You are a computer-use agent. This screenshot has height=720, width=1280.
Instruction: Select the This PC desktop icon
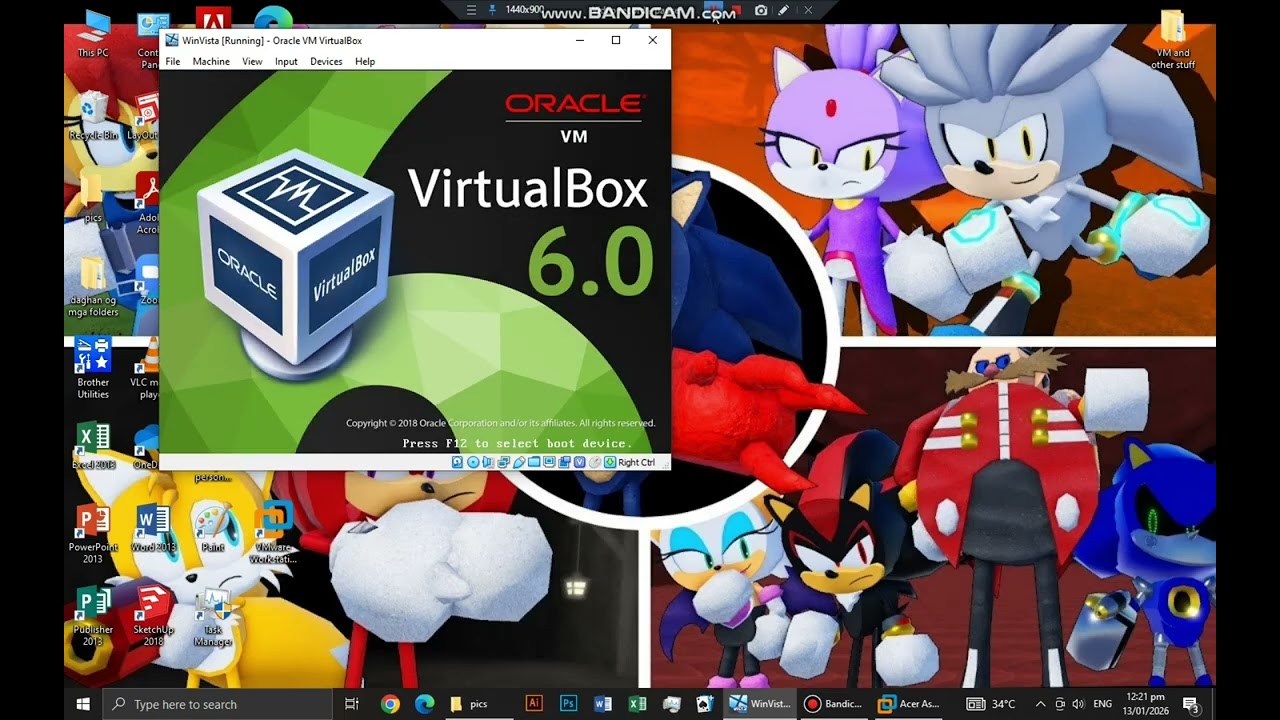click(93, 33)
